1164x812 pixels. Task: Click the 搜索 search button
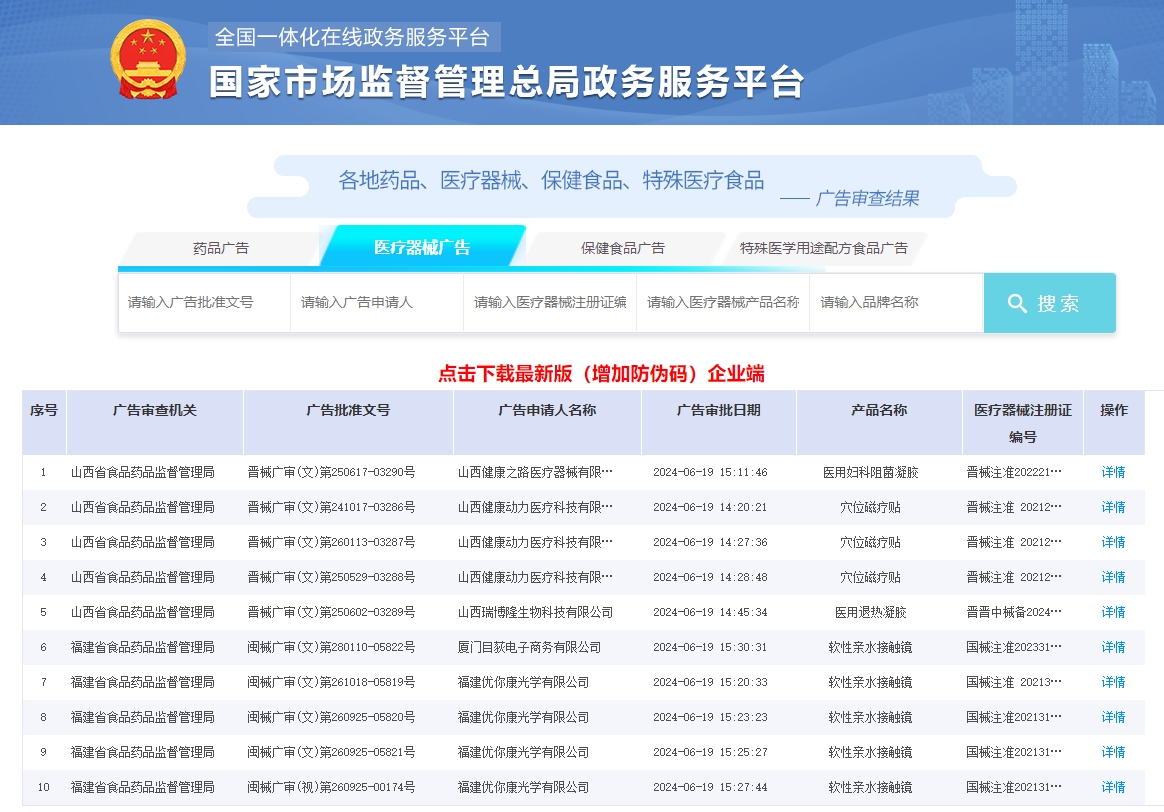tap(1049, 303)
